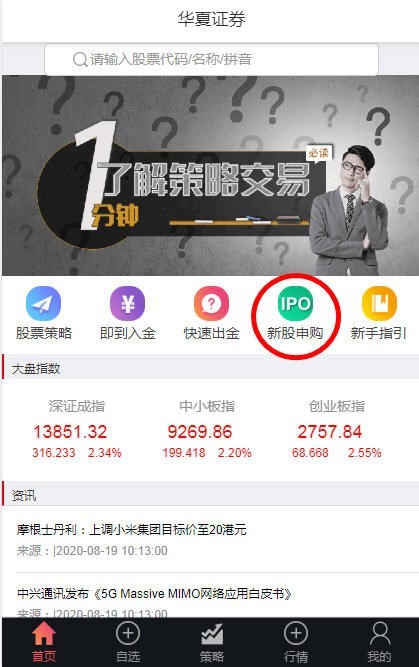The width and height of the screenshot is (419, 667).
Task: Open 股票策略 paper plane icon
Action: tap(43, 303)
